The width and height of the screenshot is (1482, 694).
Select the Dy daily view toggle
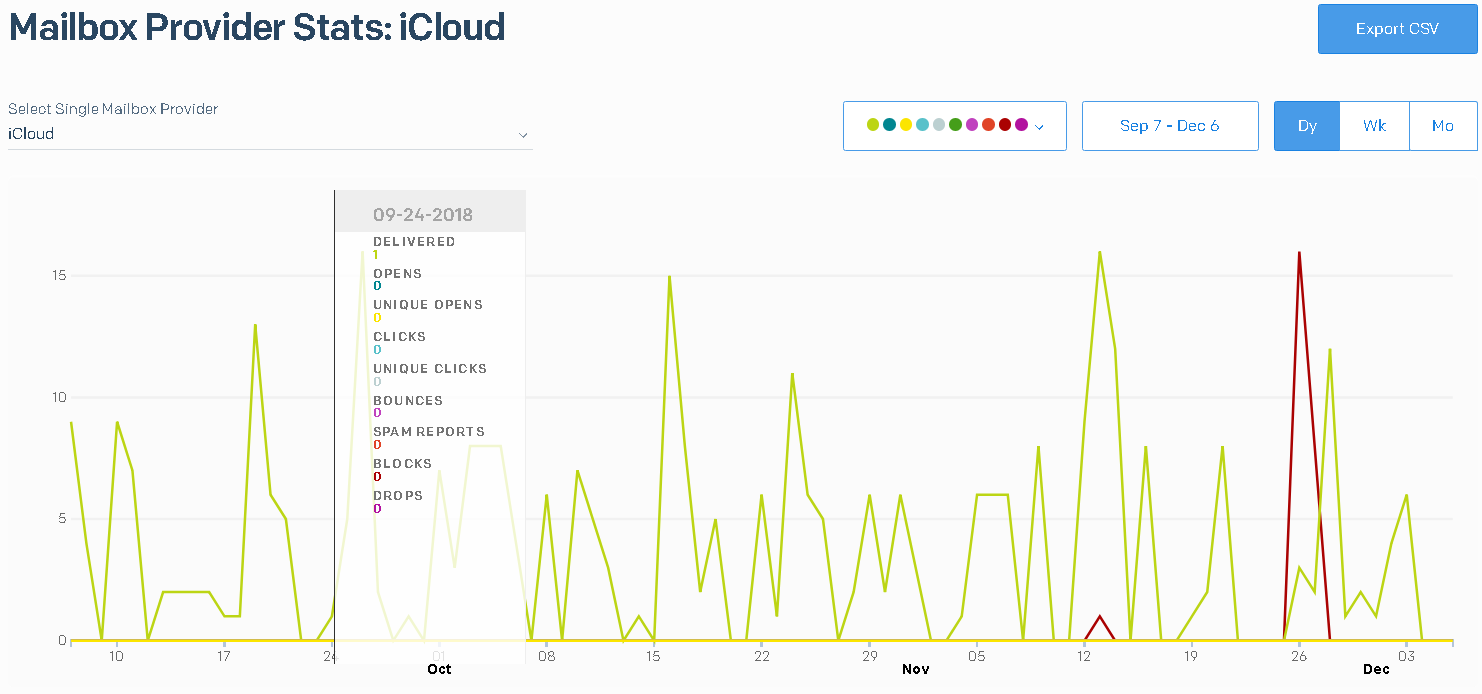[x=1307, y=126]
